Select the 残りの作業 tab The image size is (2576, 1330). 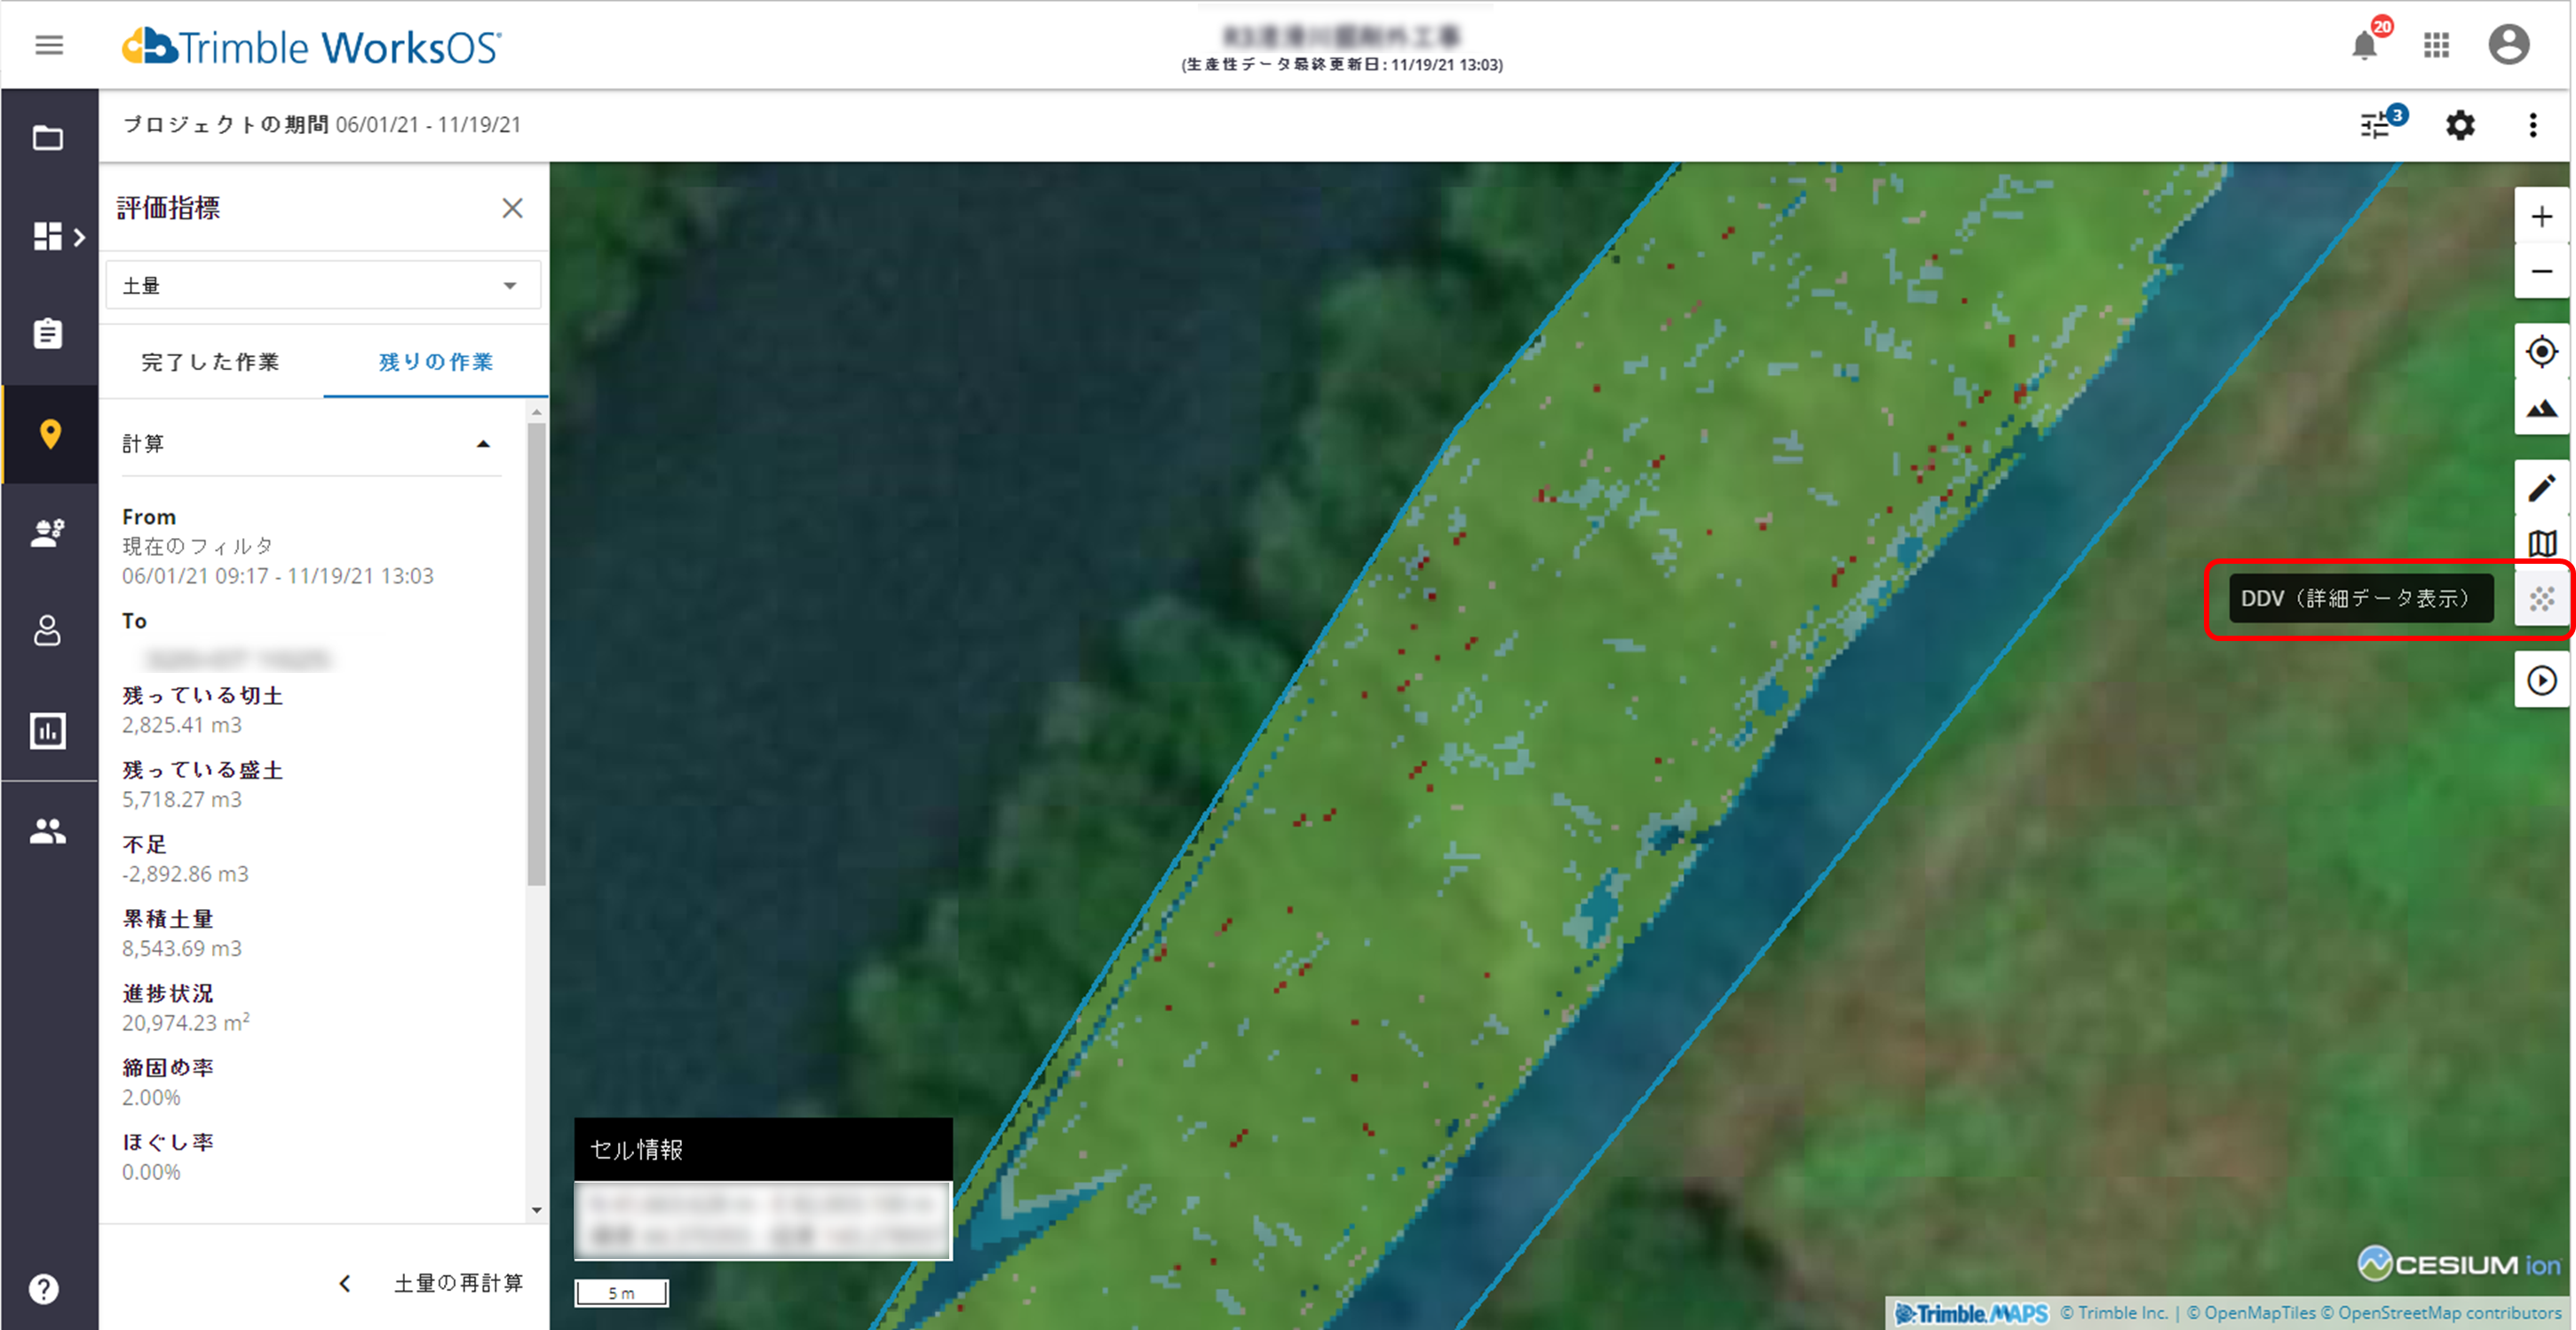(435, 362)
